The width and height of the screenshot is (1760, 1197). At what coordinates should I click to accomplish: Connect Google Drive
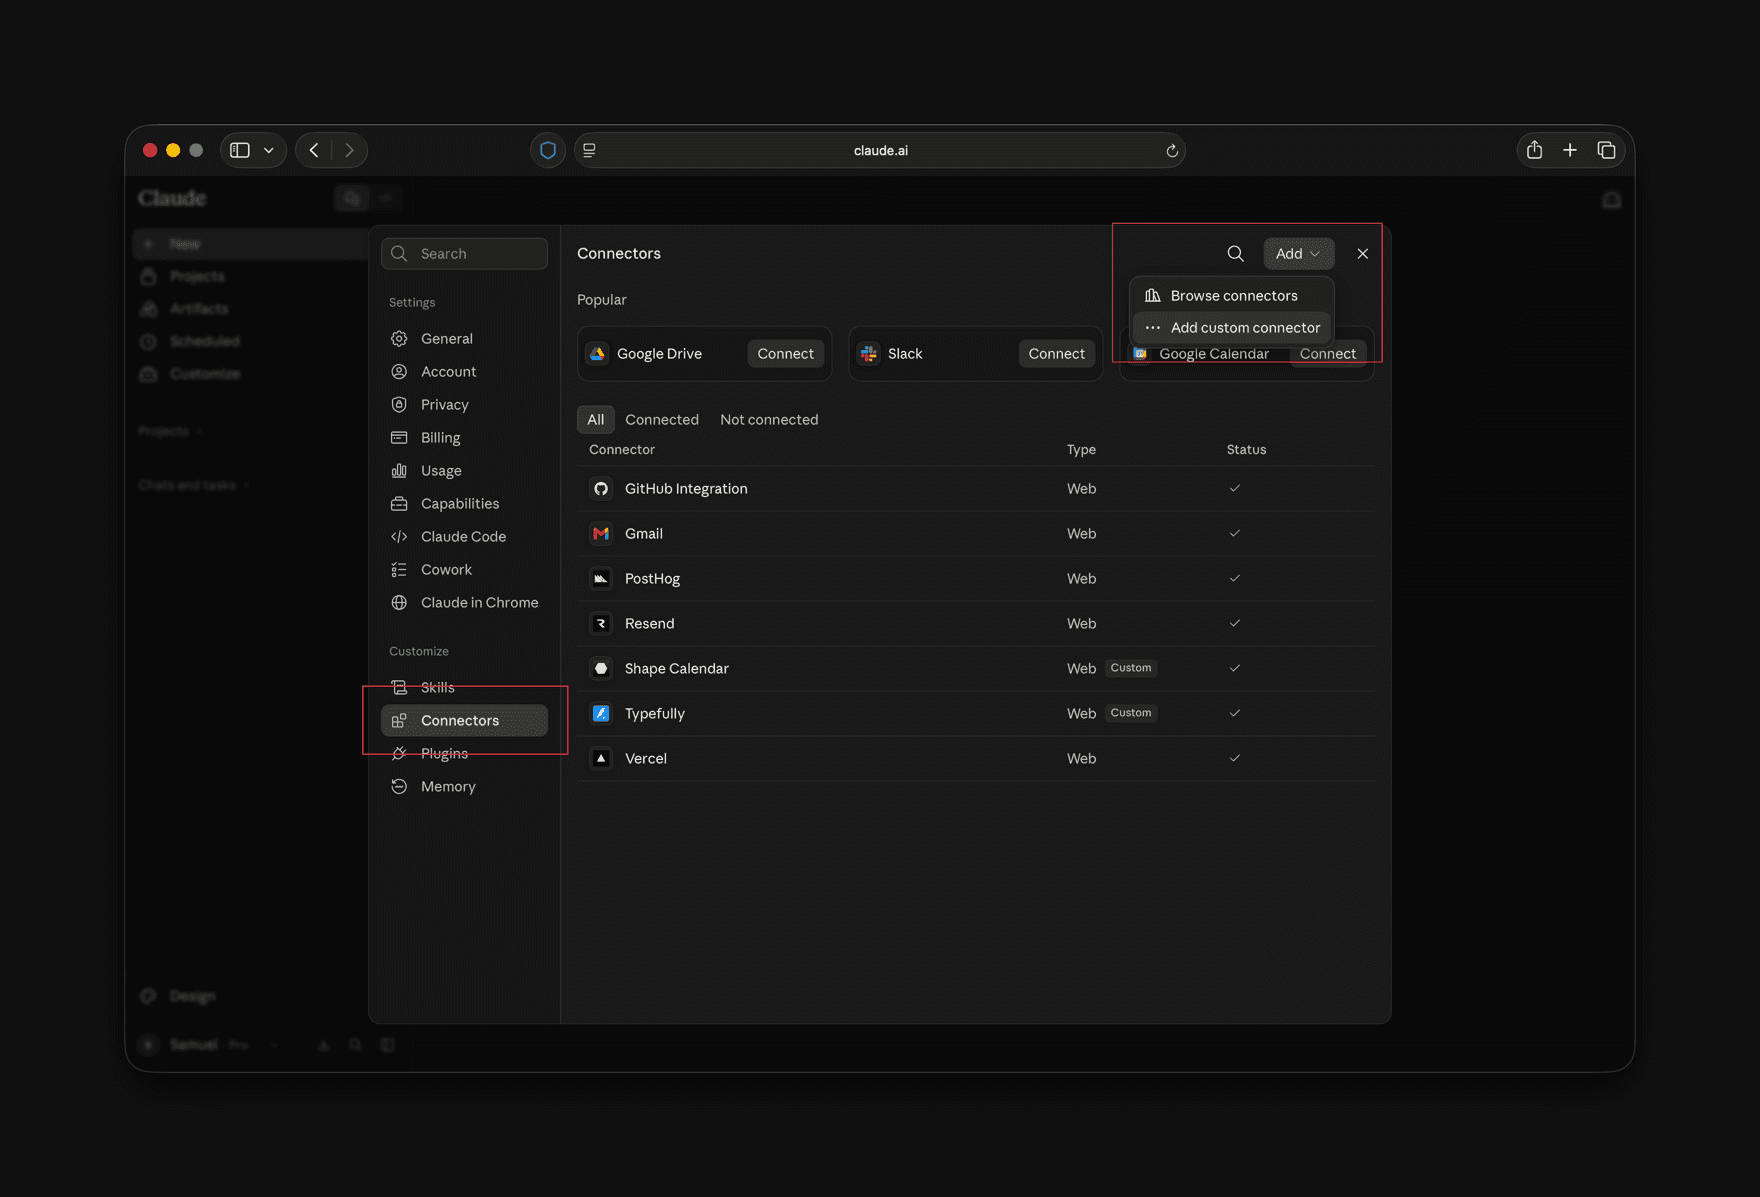[x=785, y=353]
